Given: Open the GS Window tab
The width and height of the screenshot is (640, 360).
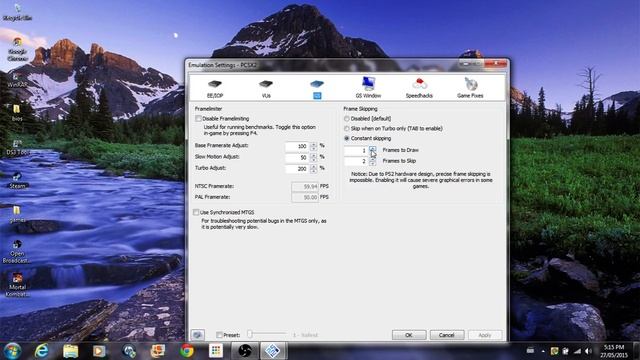Looking at the screenshot, I should click(368, 88).
